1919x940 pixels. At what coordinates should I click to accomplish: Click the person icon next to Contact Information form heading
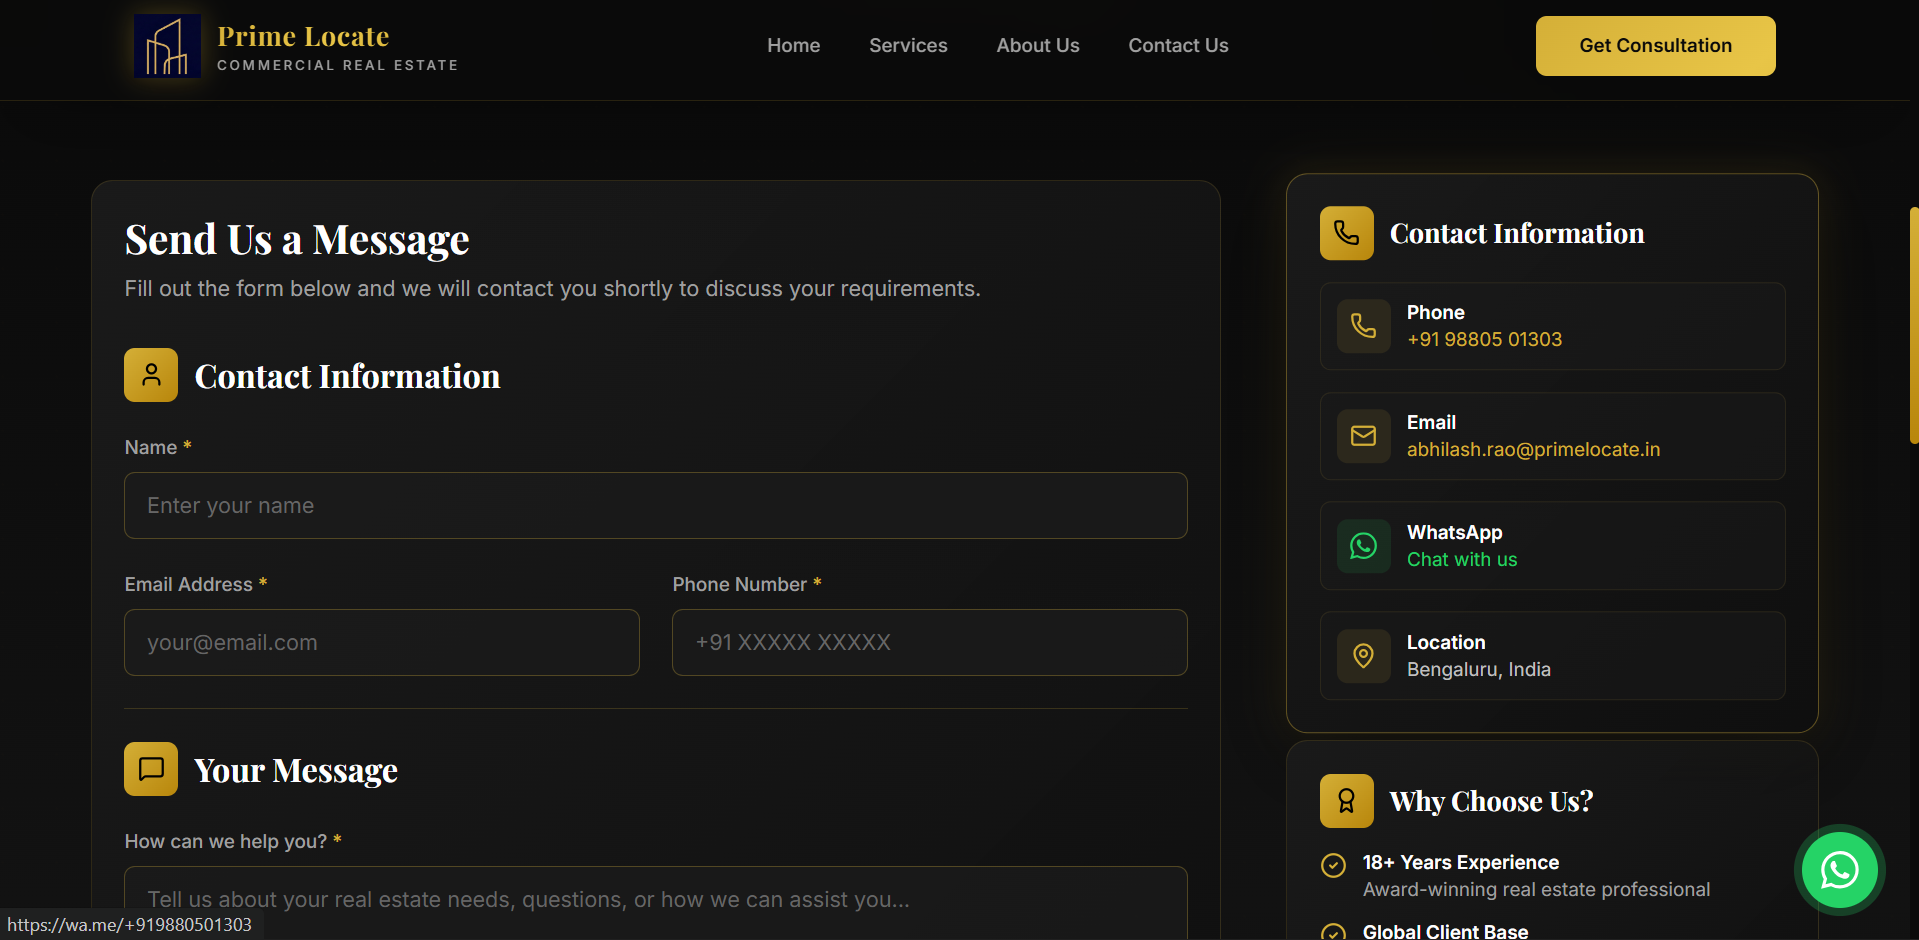[x=151, y=375]
